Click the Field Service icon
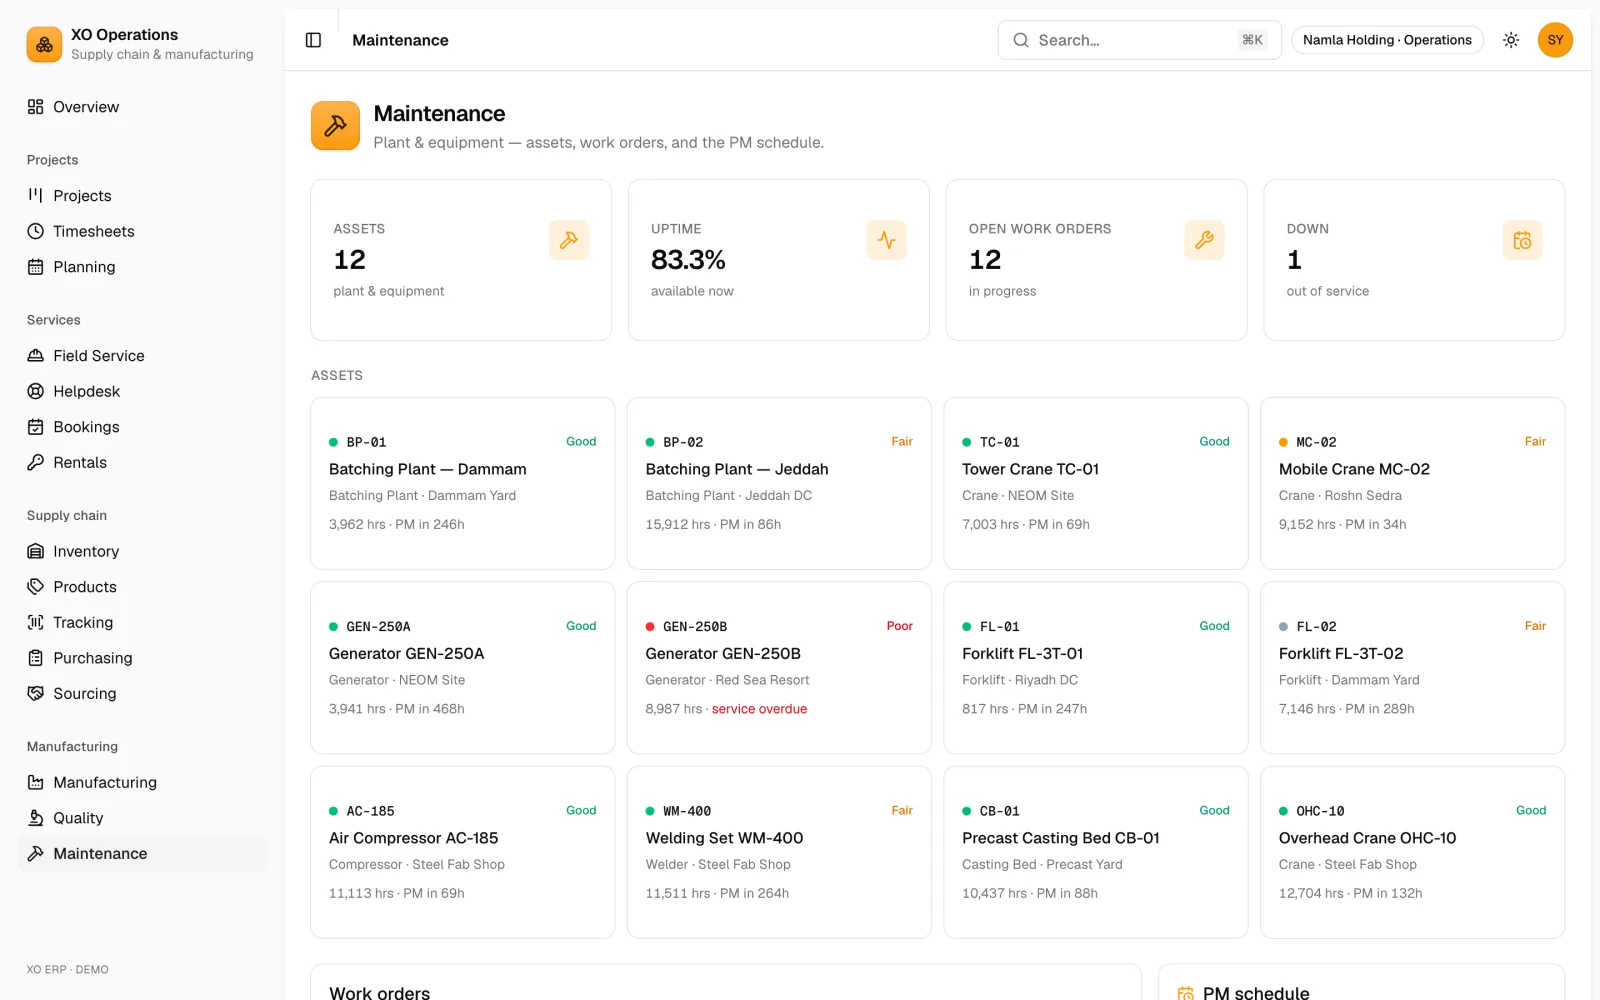Viewport: 1600px width, 1000px height. click(36, 356)
